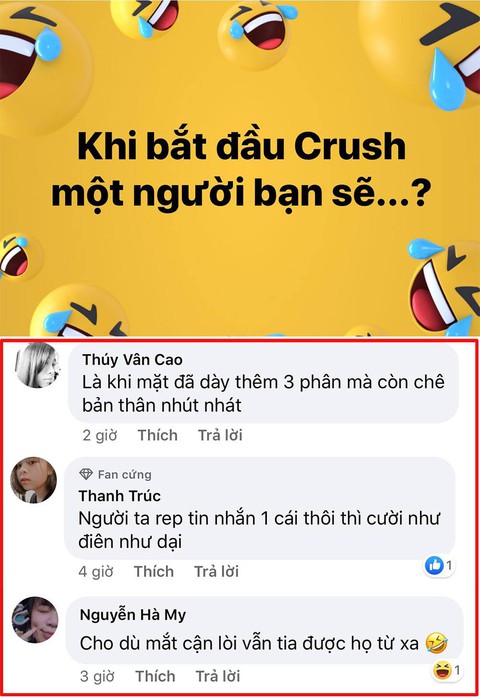Open Thúy Vân Cao's profile picture
Viewport: 480px width, 699px height.
tap(37, 366)
